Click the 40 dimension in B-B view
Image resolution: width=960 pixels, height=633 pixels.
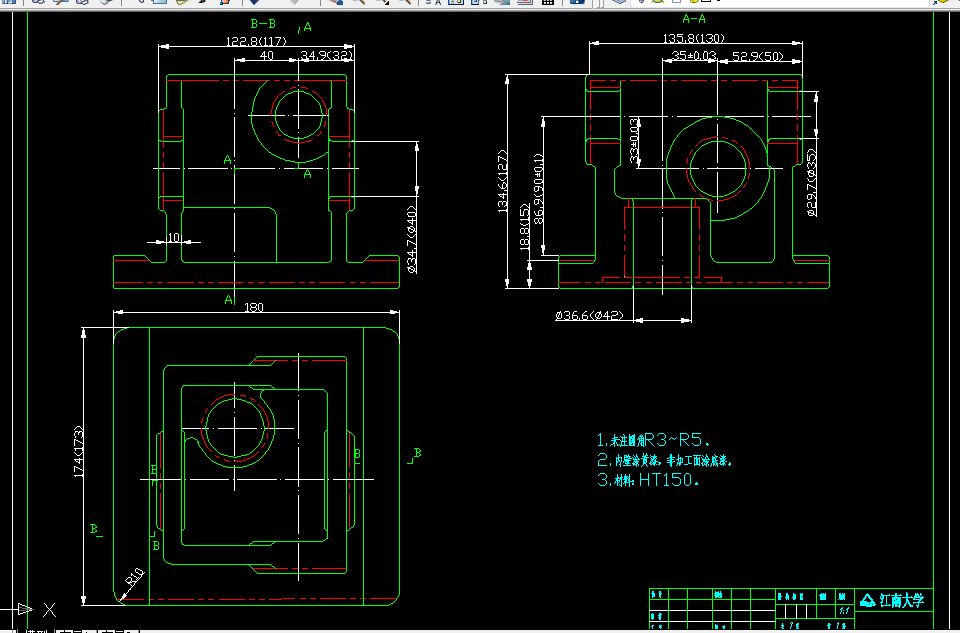click(267, 55)
